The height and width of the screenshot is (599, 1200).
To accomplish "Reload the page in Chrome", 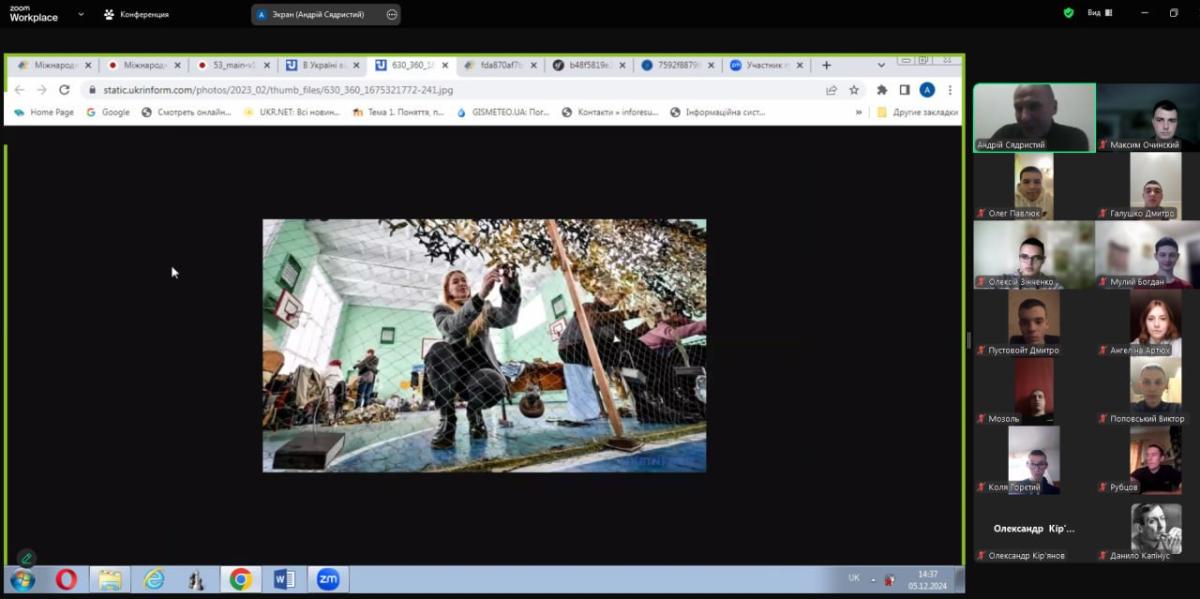I will tap(64, 90).
